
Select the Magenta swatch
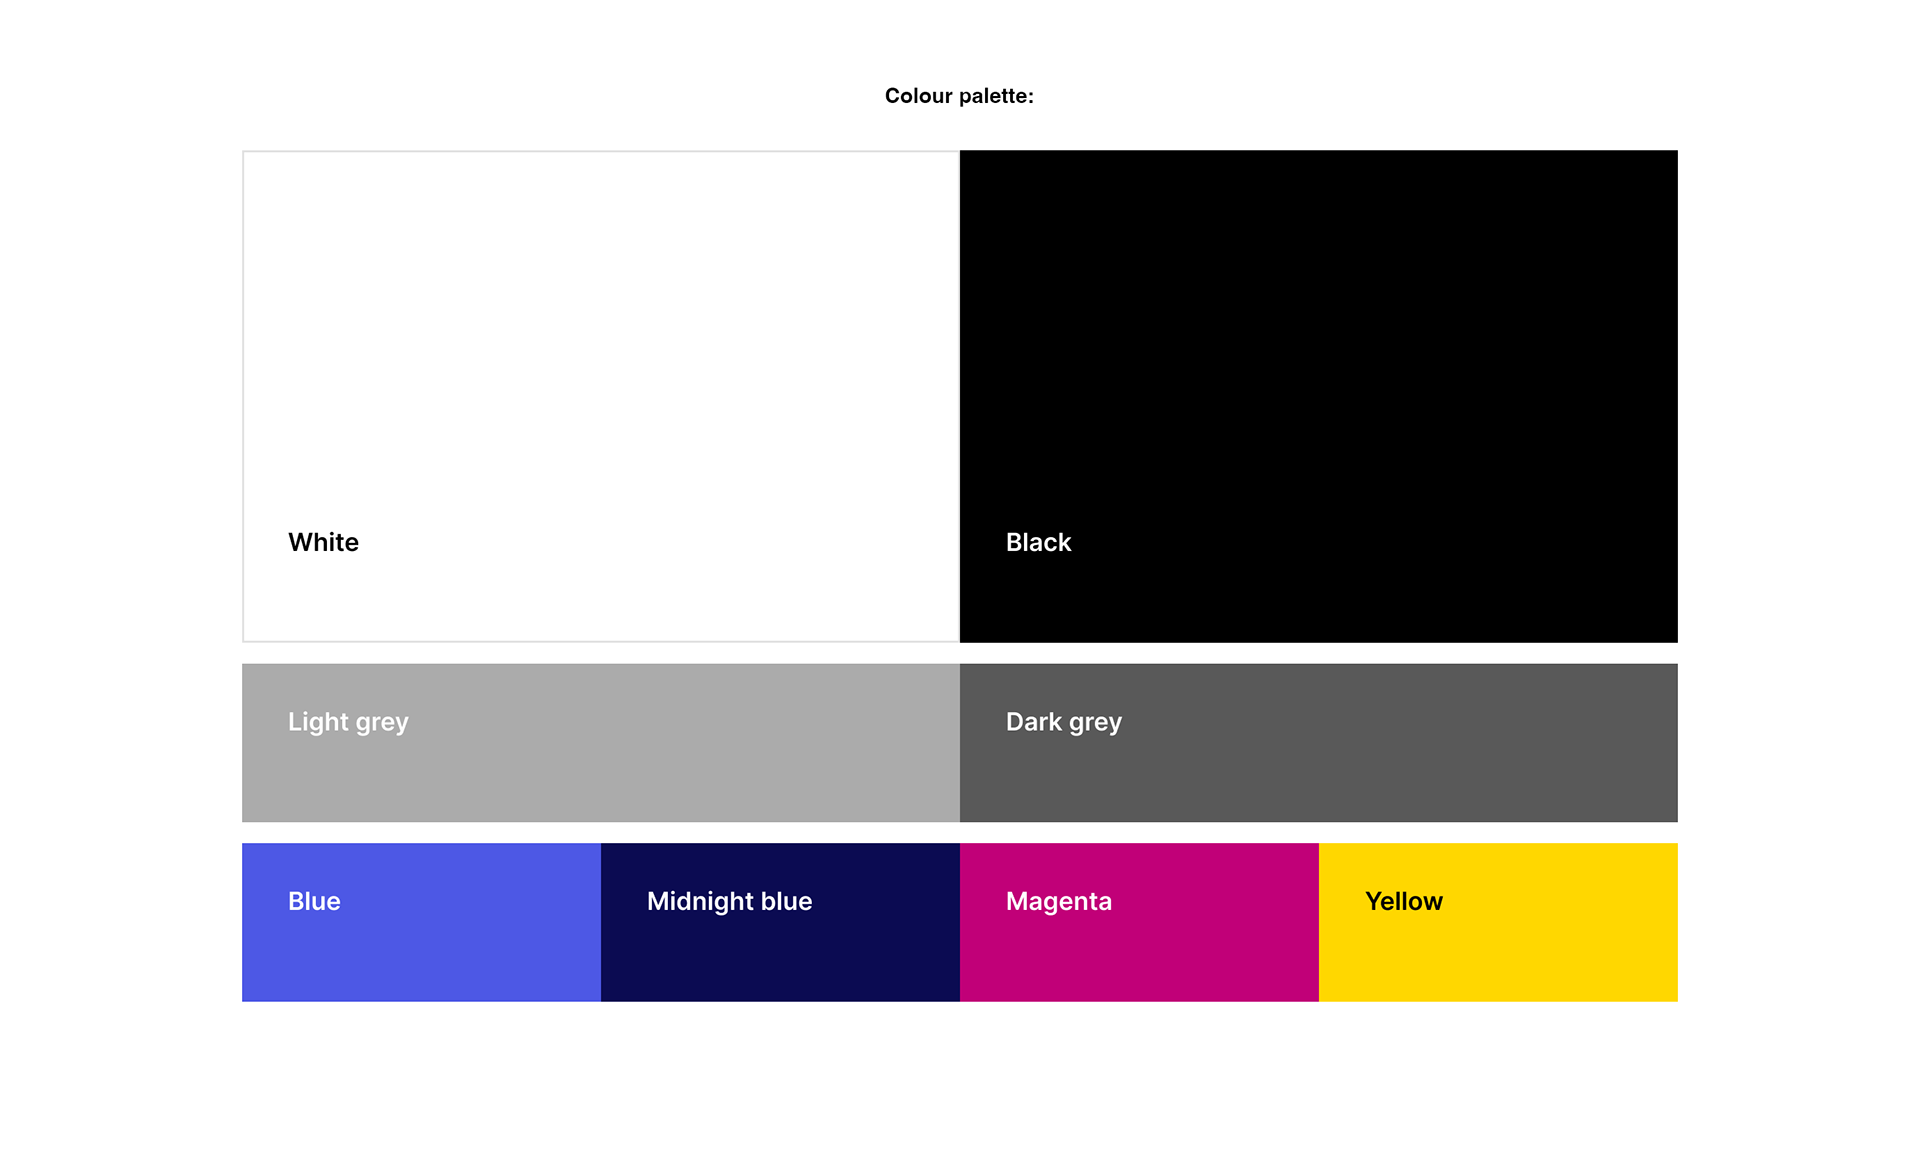1139,922
